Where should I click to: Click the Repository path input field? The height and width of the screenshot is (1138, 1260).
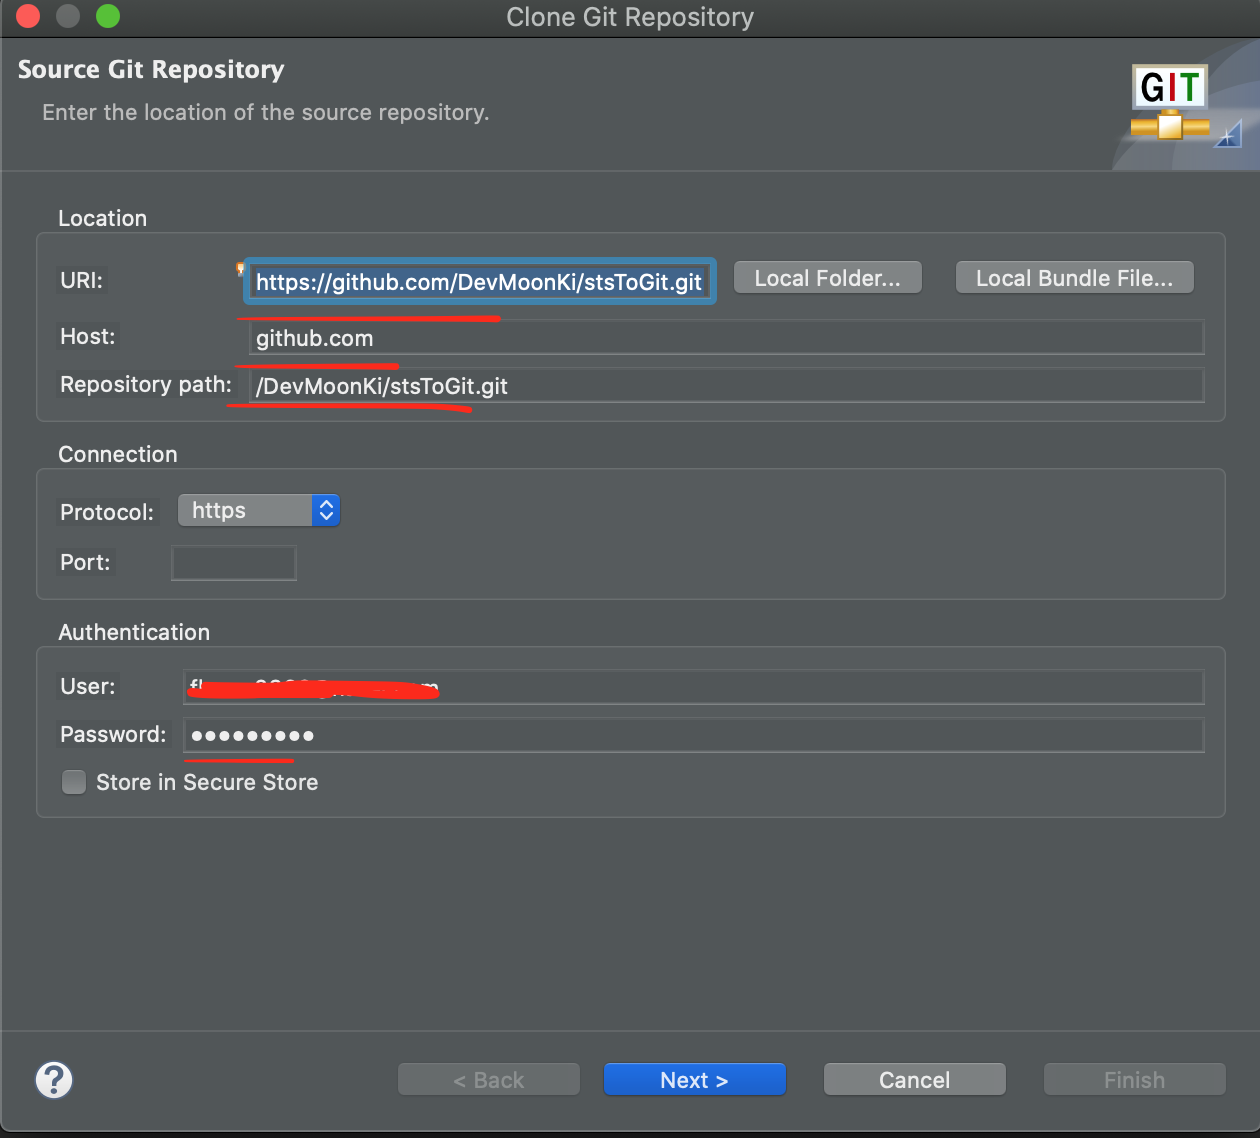click(x=726, y=386)
